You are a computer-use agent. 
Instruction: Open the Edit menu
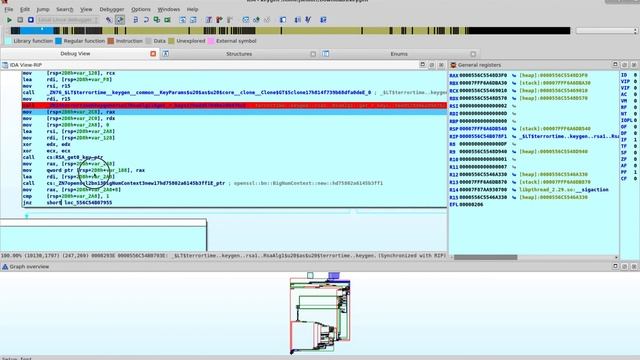coord(25,9)
